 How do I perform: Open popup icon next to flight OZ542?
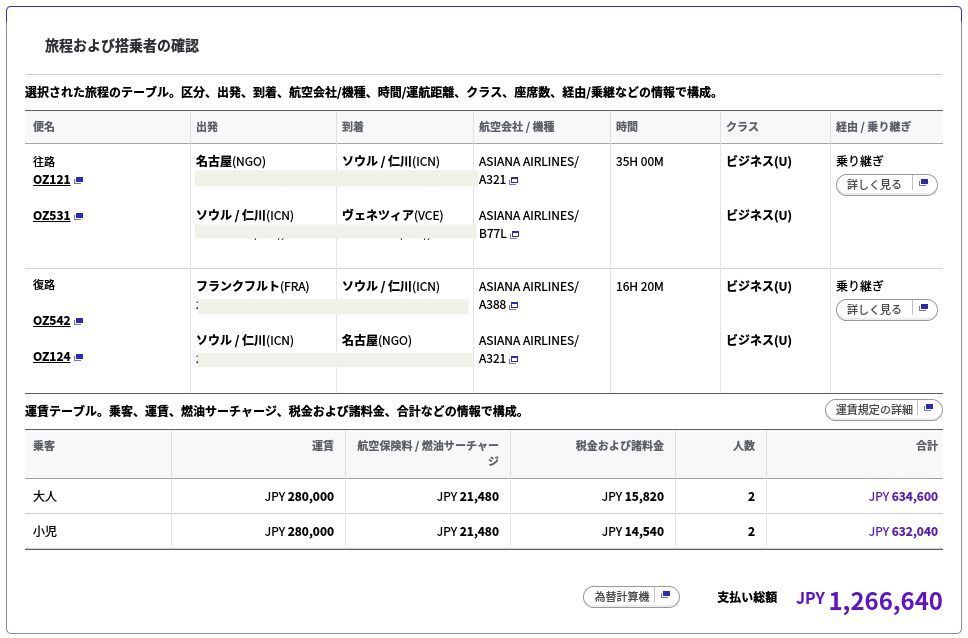click(79, 322)
